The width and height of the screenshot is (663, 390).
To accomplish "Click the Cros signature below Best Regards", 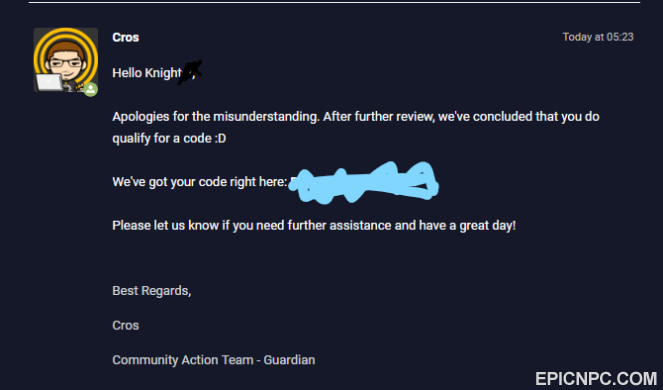I will 126,325.
